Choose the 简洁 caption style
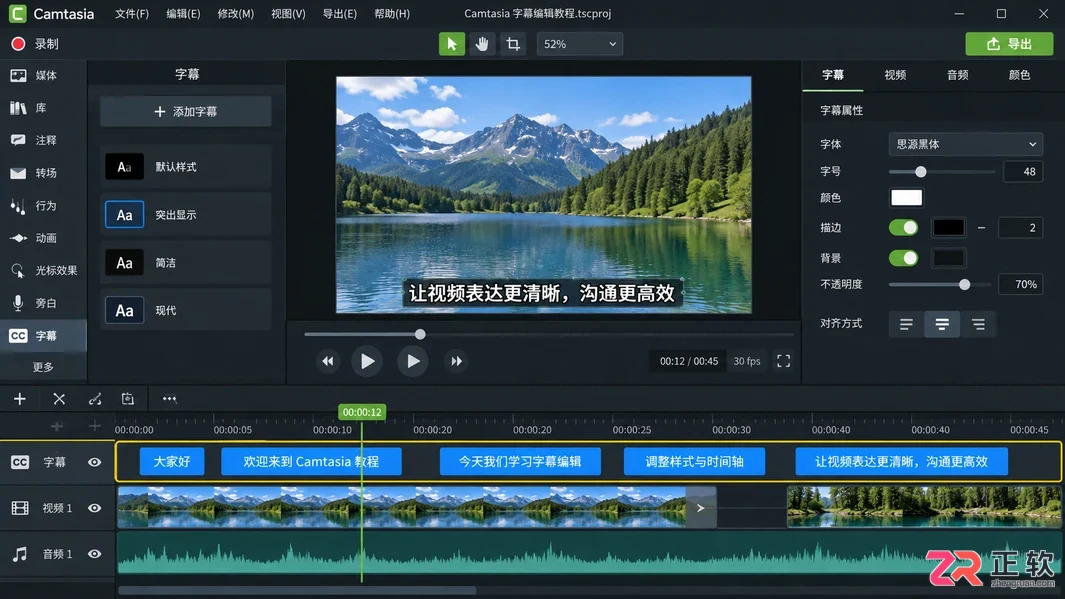Viewport: 1065px width, 599px height. (x=185, y=263)
